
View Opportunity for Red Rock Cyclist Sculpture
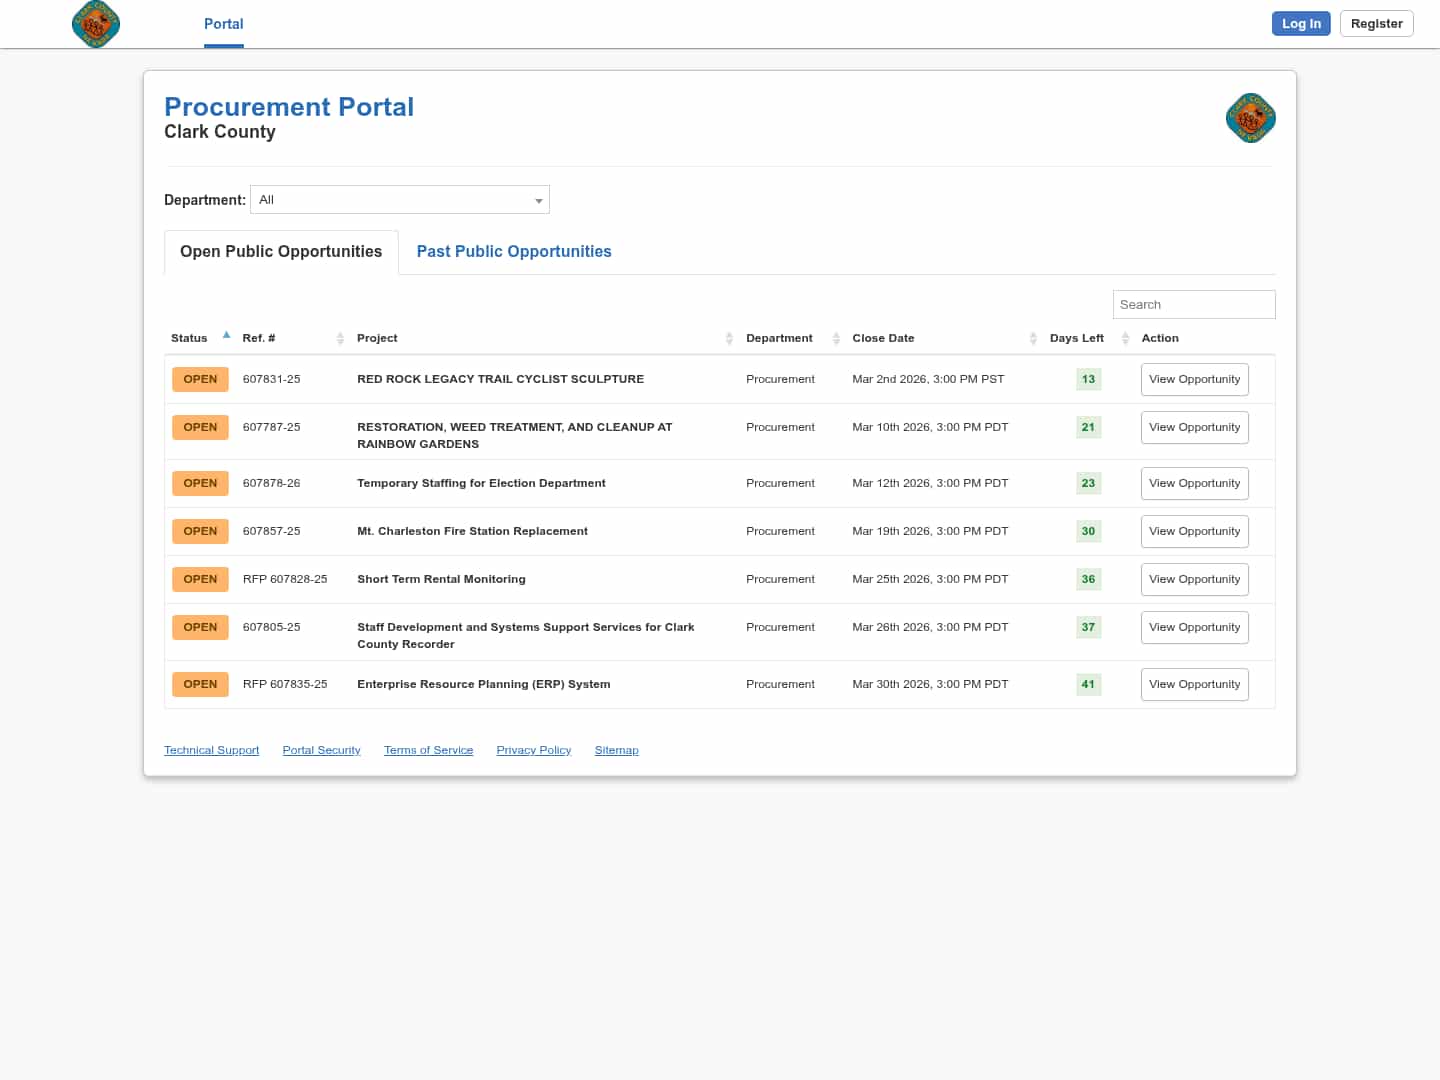1194,380
